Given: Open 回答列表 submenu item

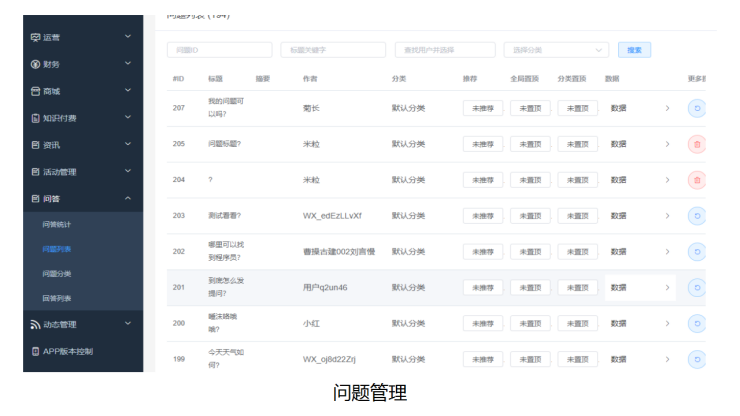Looking at the screenshot, I should click(57, 298).
